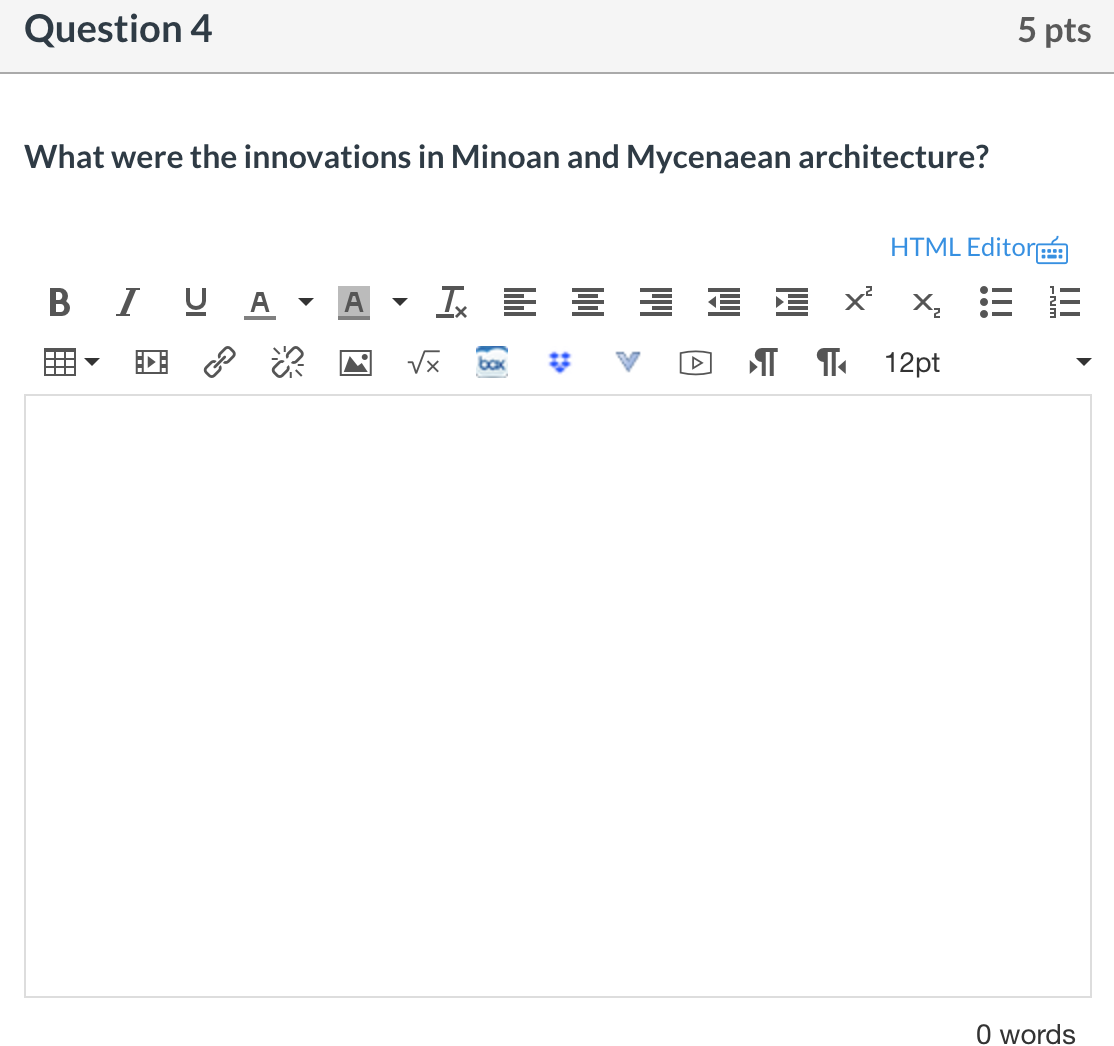
Task: Insert media with the film strip icon
Action: pos(151,363)
